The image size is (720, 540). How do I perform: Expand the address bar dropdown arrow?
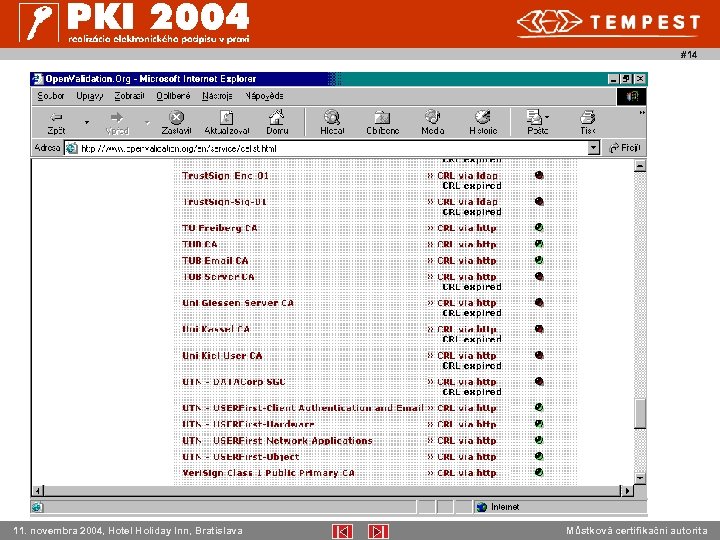coord(594,148)
